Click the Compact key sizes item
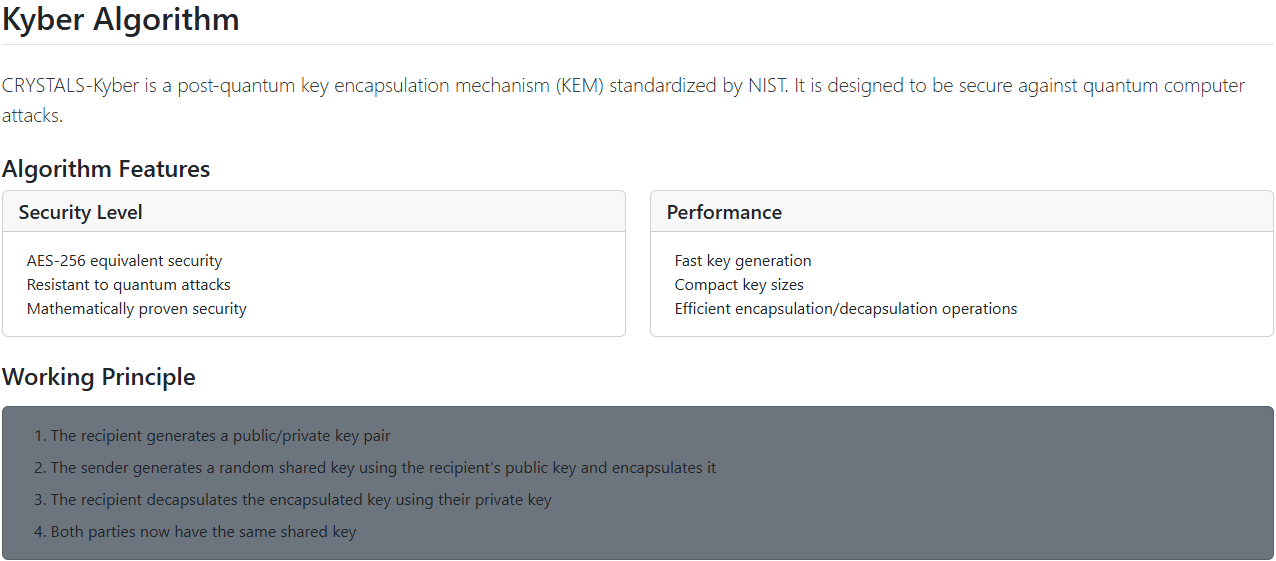Image resolution: width=1276 pixels, height=561 pixels. click(739, 285)
